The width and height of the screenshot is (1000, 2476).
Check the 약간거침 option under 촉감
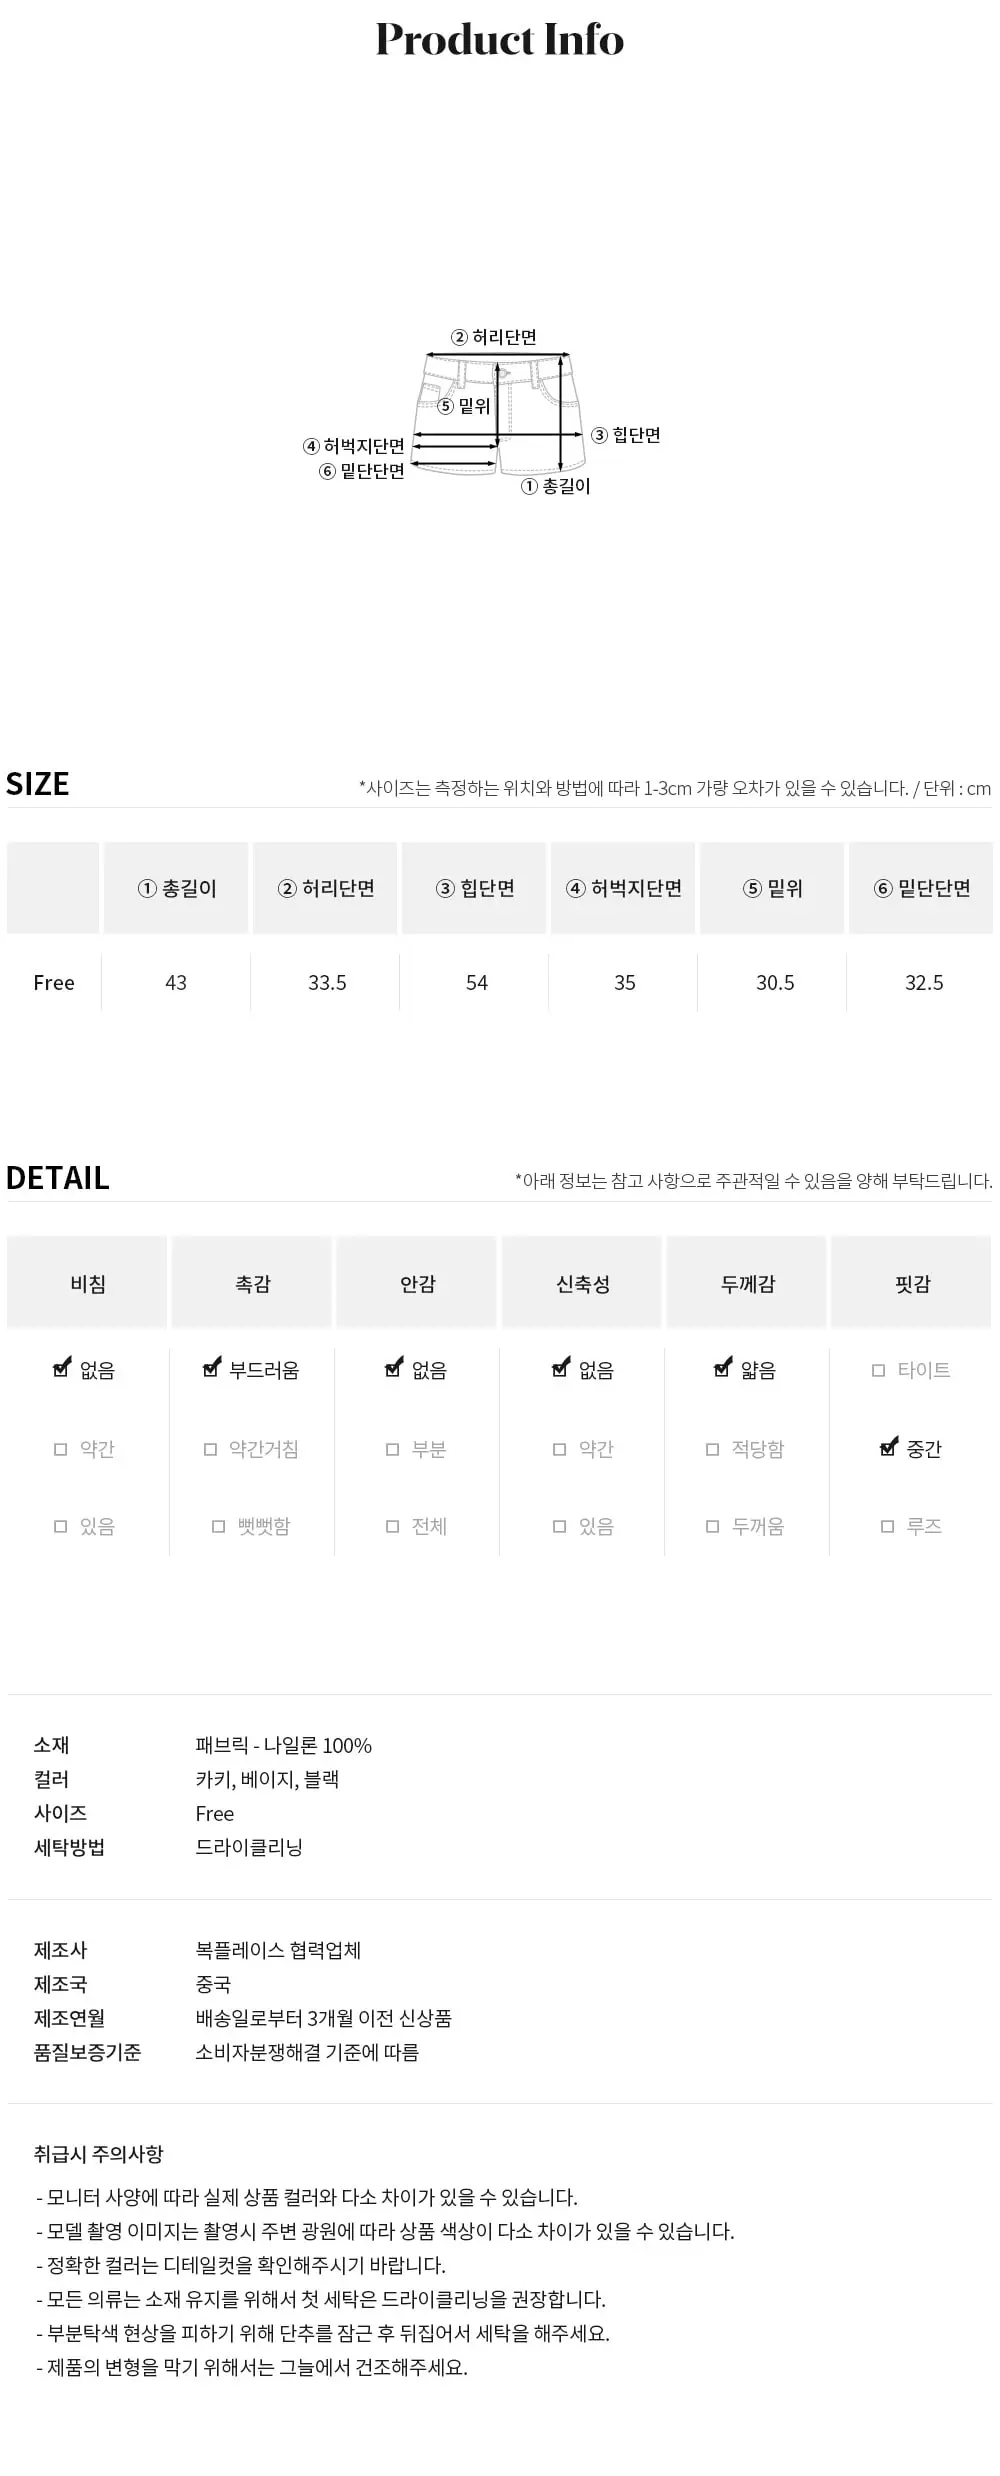pos(210,1449)
